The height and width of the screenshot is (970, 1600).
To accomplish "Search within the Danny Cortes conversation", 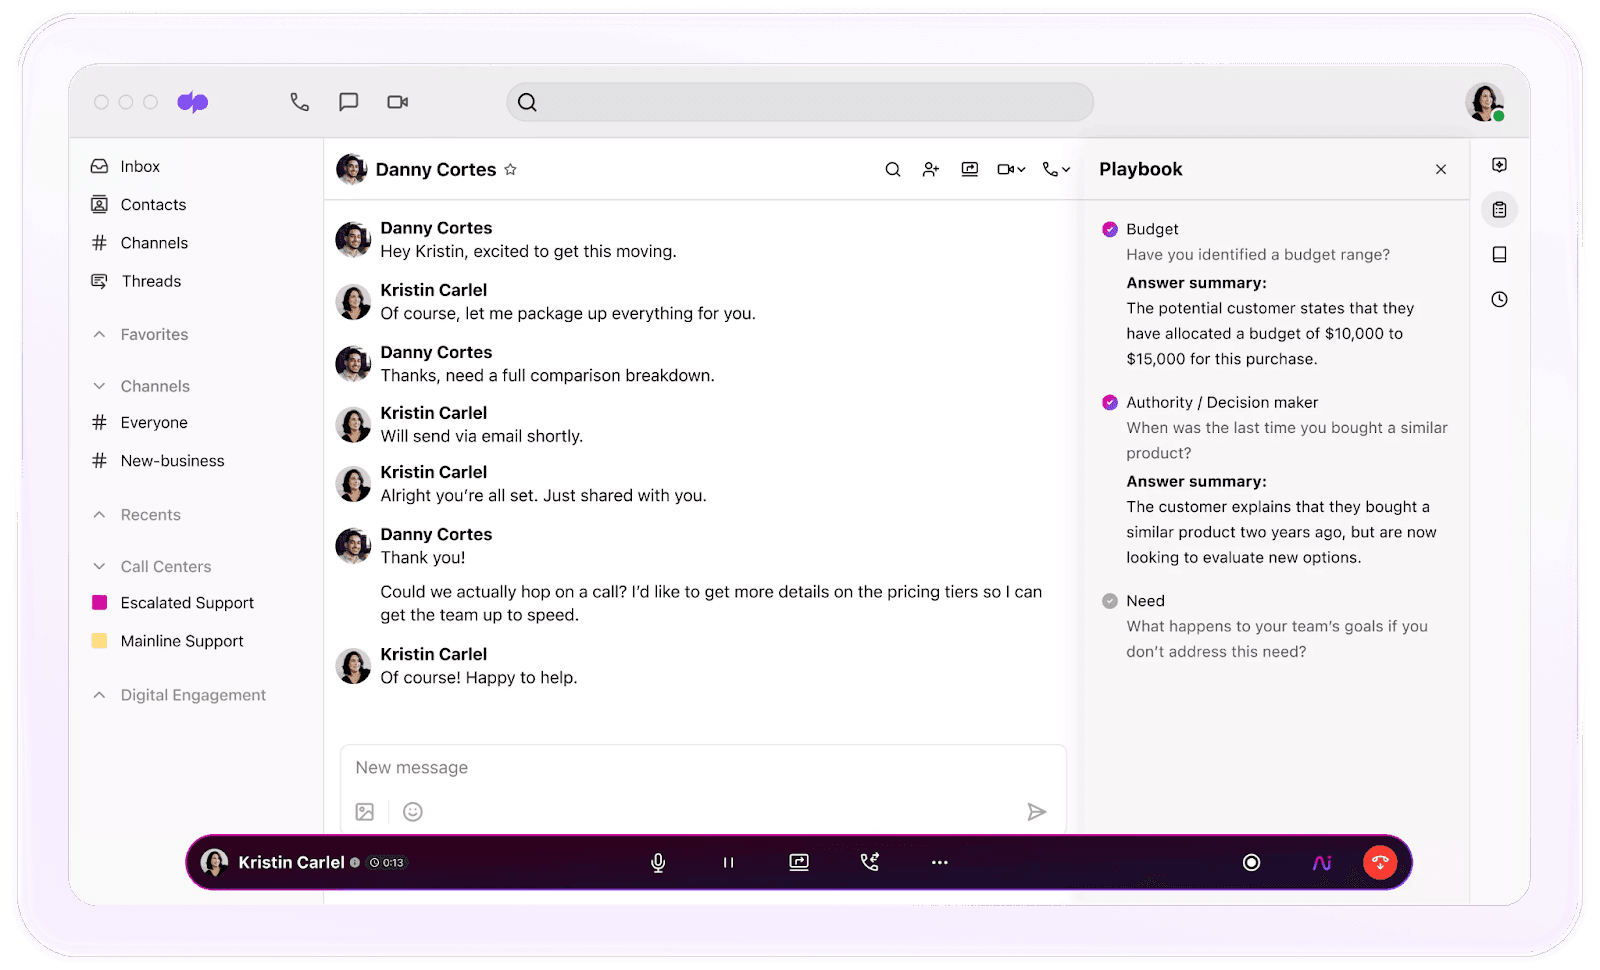I will pos(893,170).
